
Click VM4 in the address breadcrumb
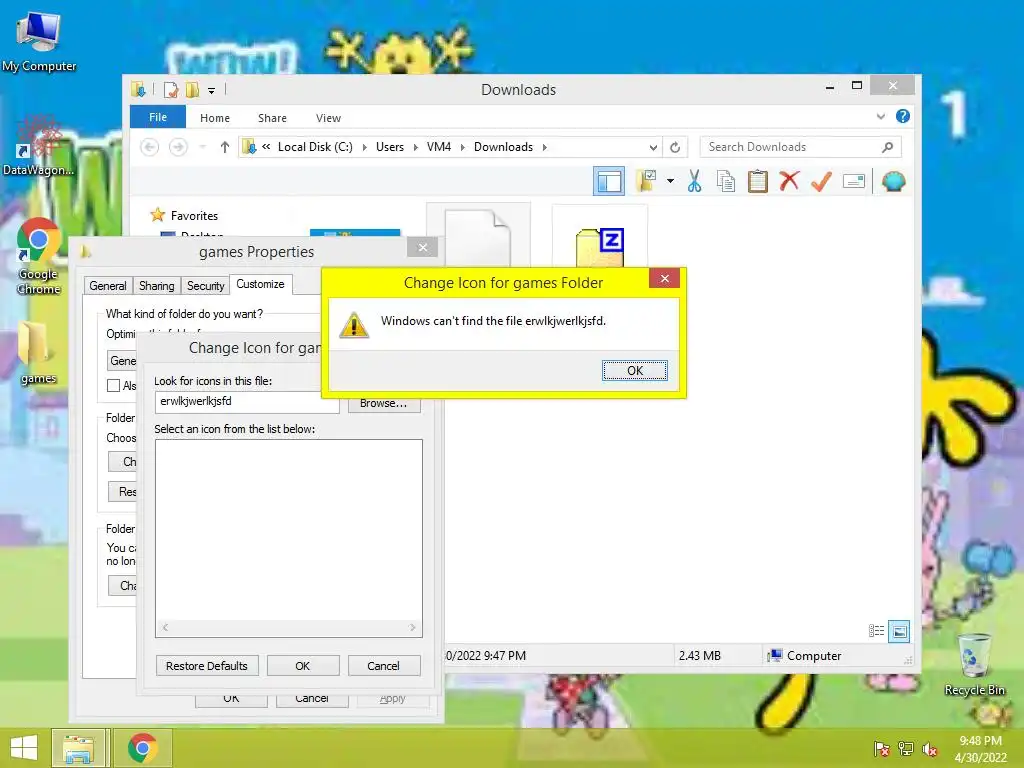click(439, 147)
